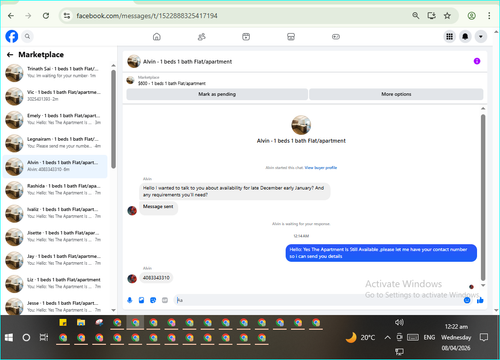Choose a sticker icon
This screenshot has width=500, height=360.
tap(153, 300)
